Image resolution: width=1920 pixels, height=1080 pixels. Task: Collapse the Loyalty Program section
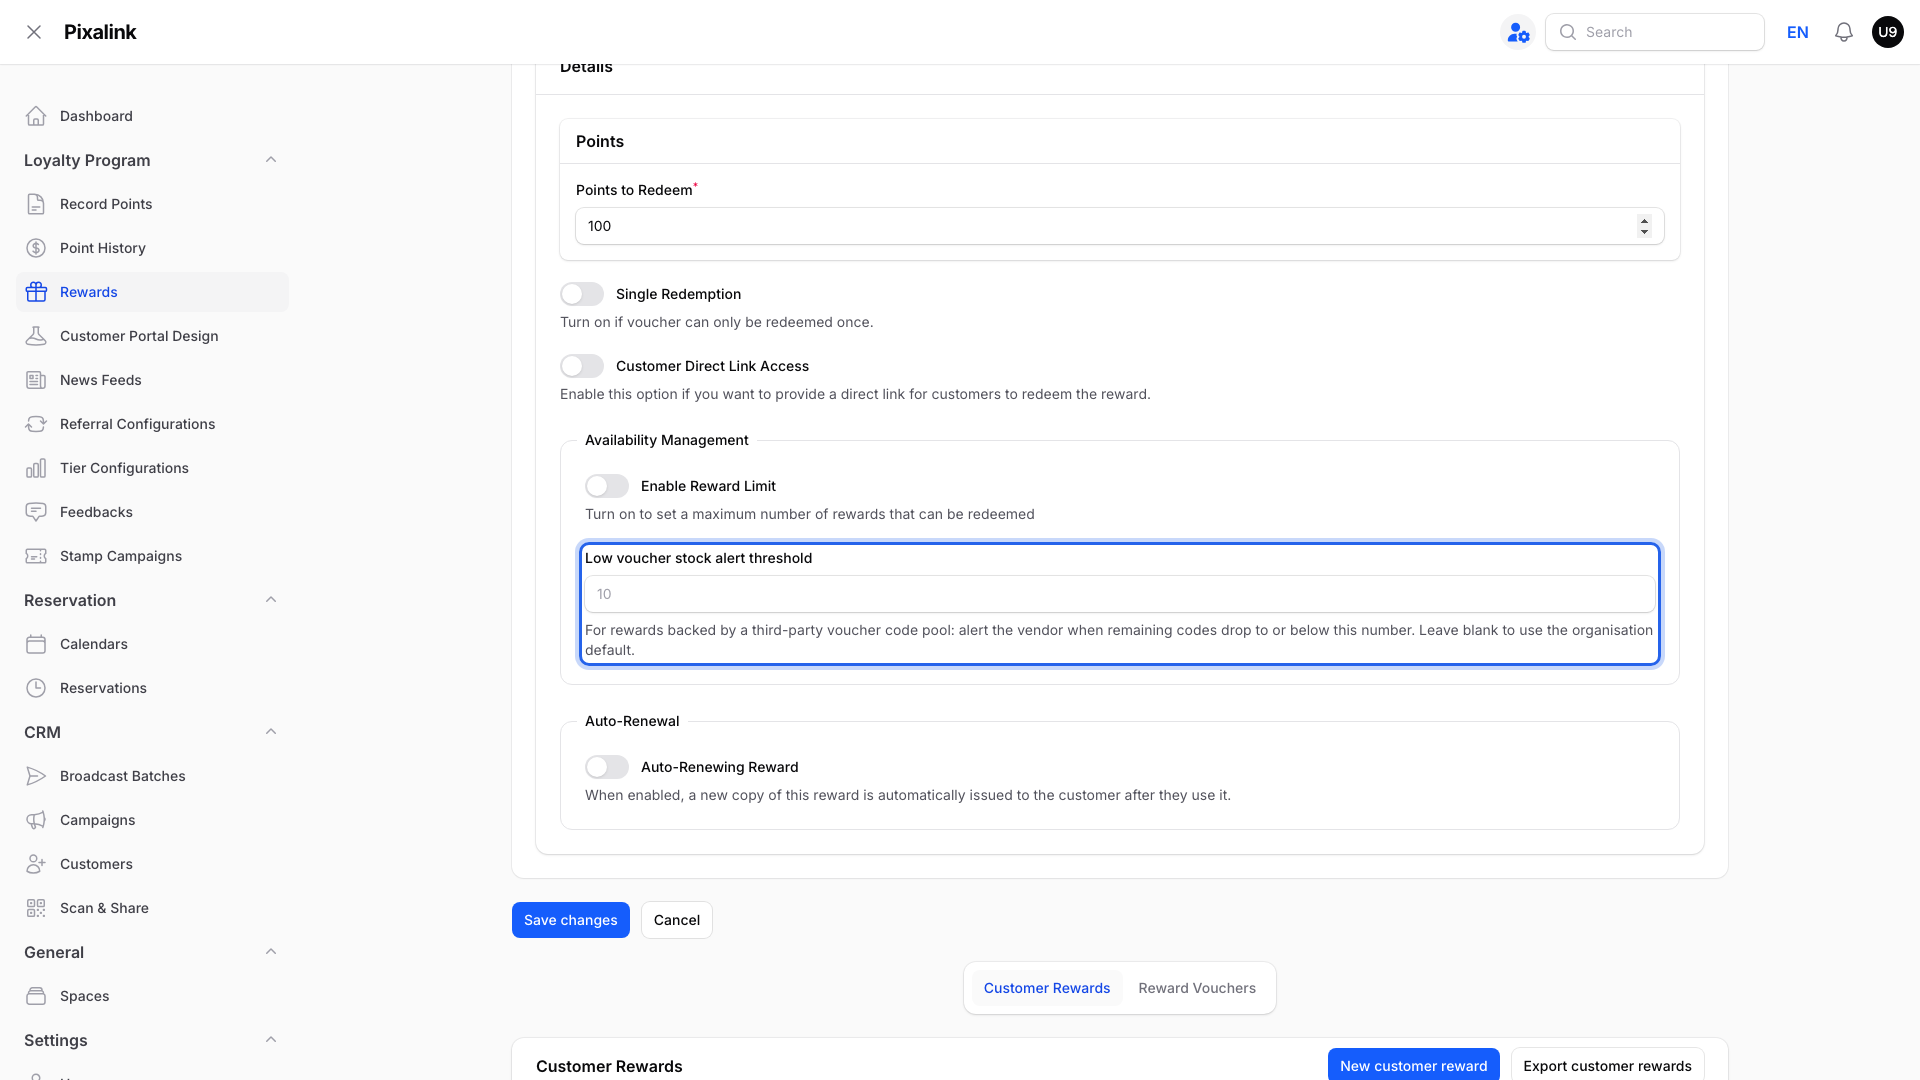271,160
